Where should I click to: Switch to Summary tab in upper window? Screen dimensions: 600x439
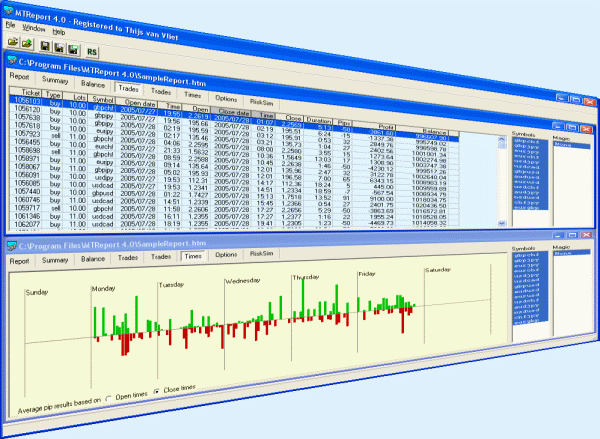55,80
